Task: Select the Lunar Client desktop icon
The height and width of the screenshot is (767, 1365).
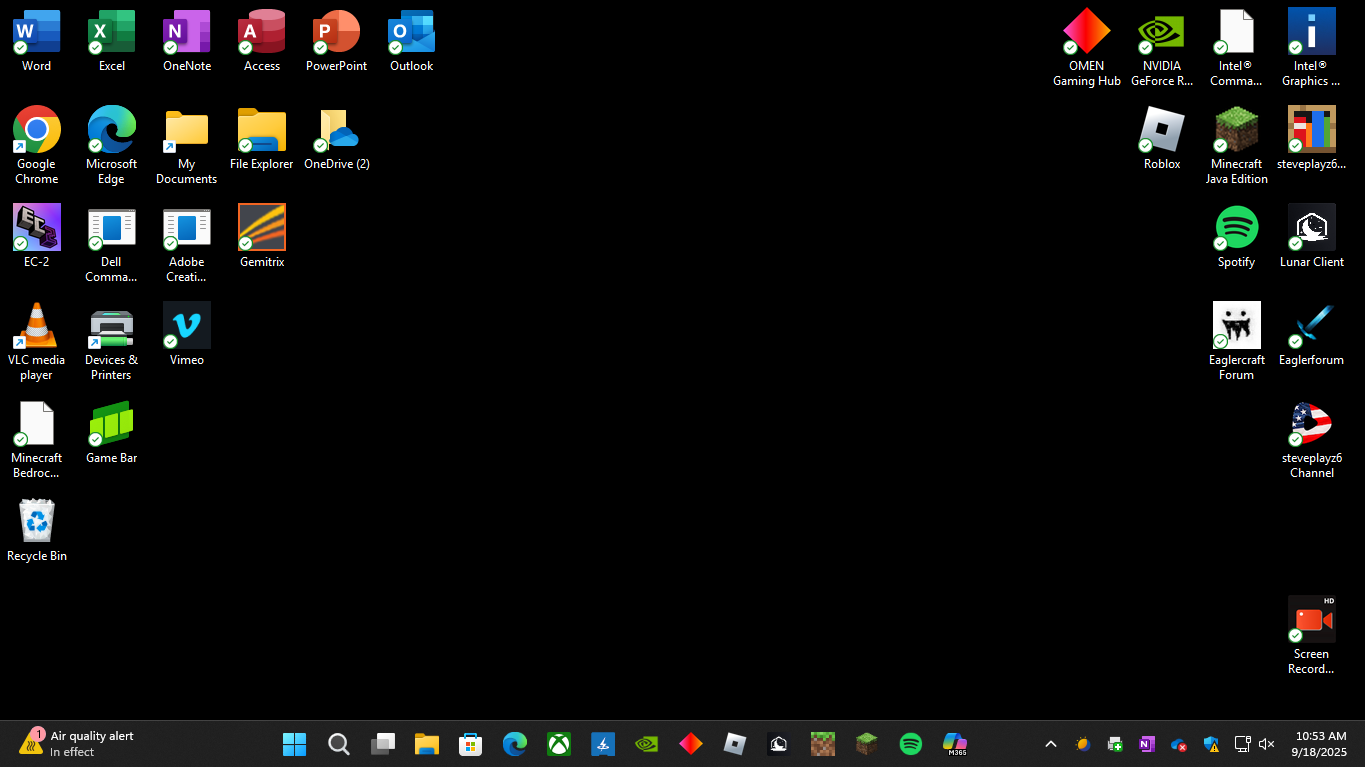Action: 1311,228
